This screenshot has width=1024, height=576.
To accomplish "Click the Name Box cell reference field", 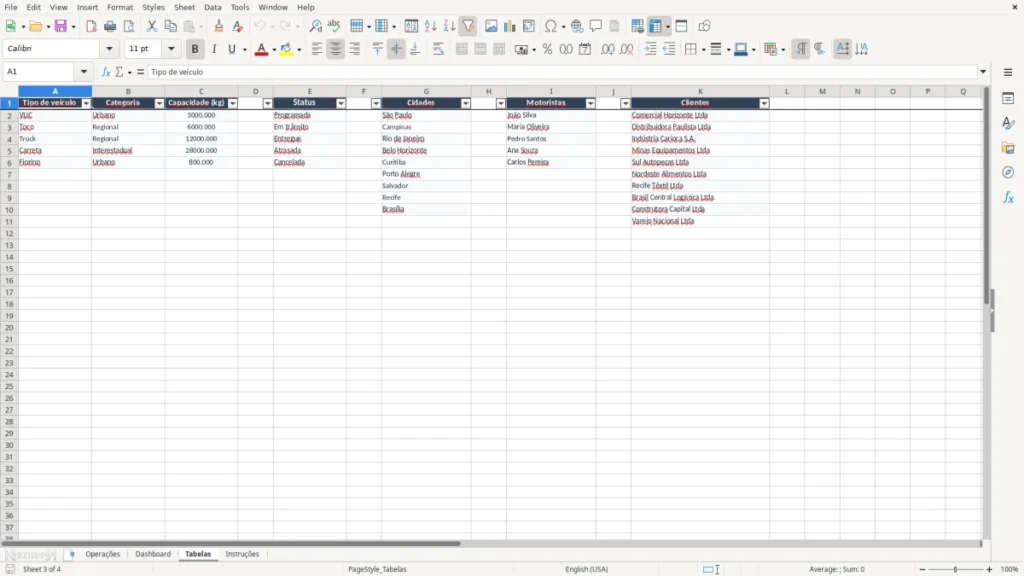I will [x=40, y=72].
